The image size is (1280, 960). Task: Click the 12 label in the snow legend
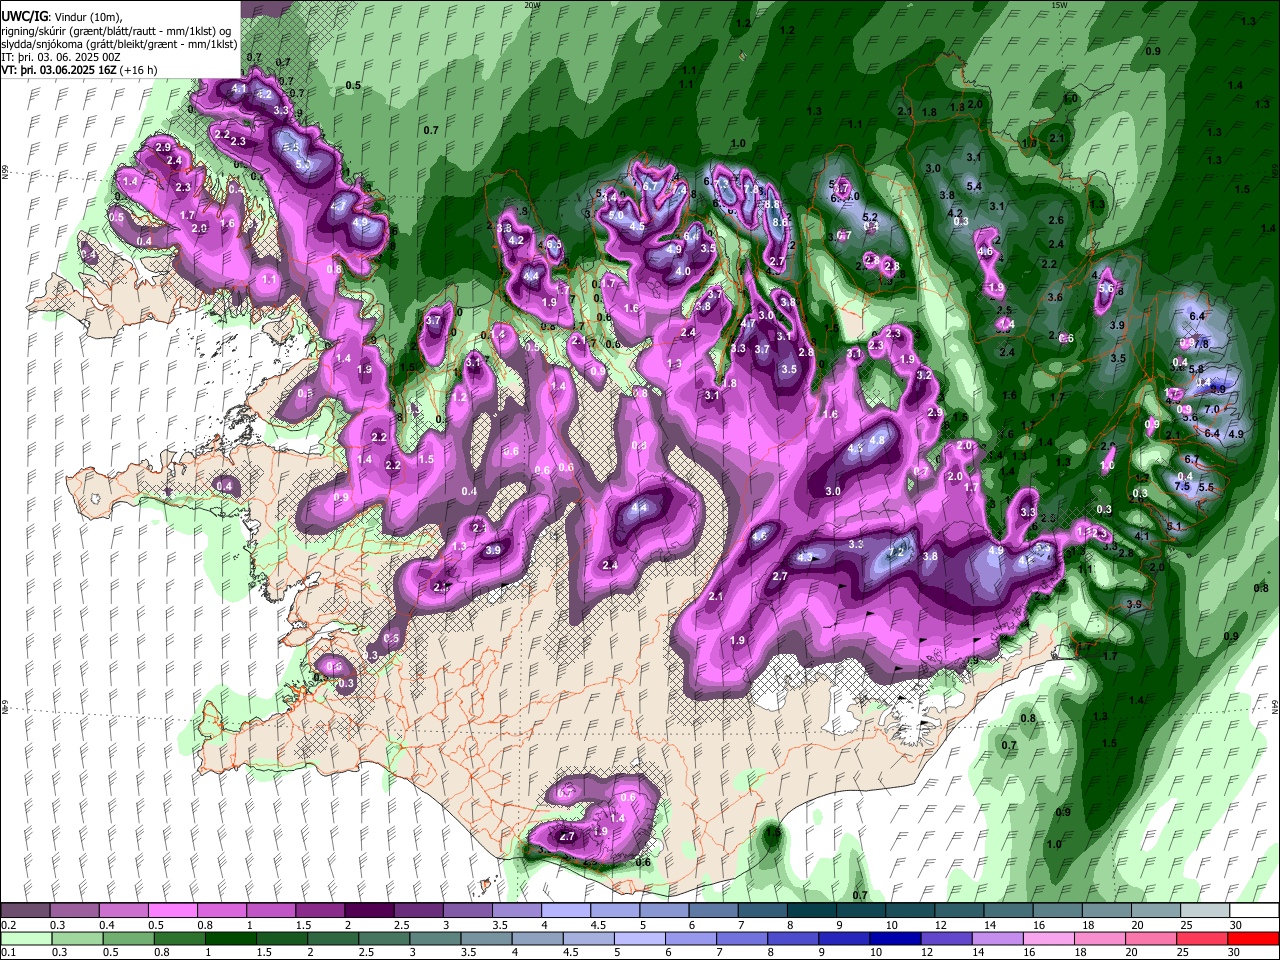[x=940, y=925]
